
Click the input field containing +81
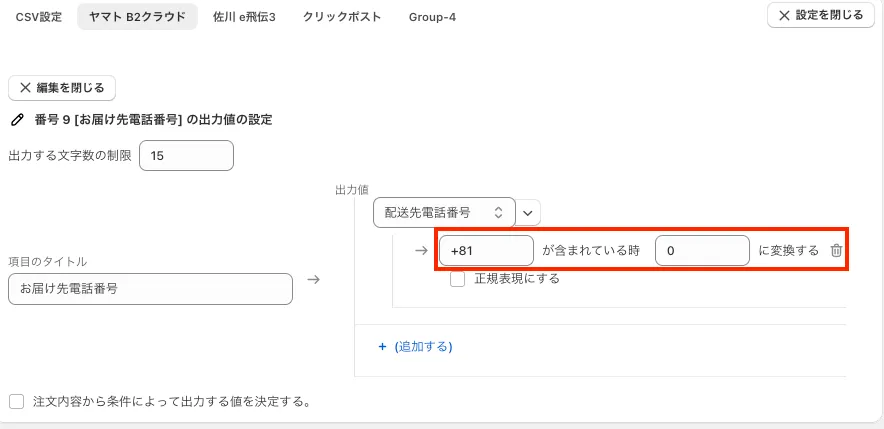pos(486,251)
